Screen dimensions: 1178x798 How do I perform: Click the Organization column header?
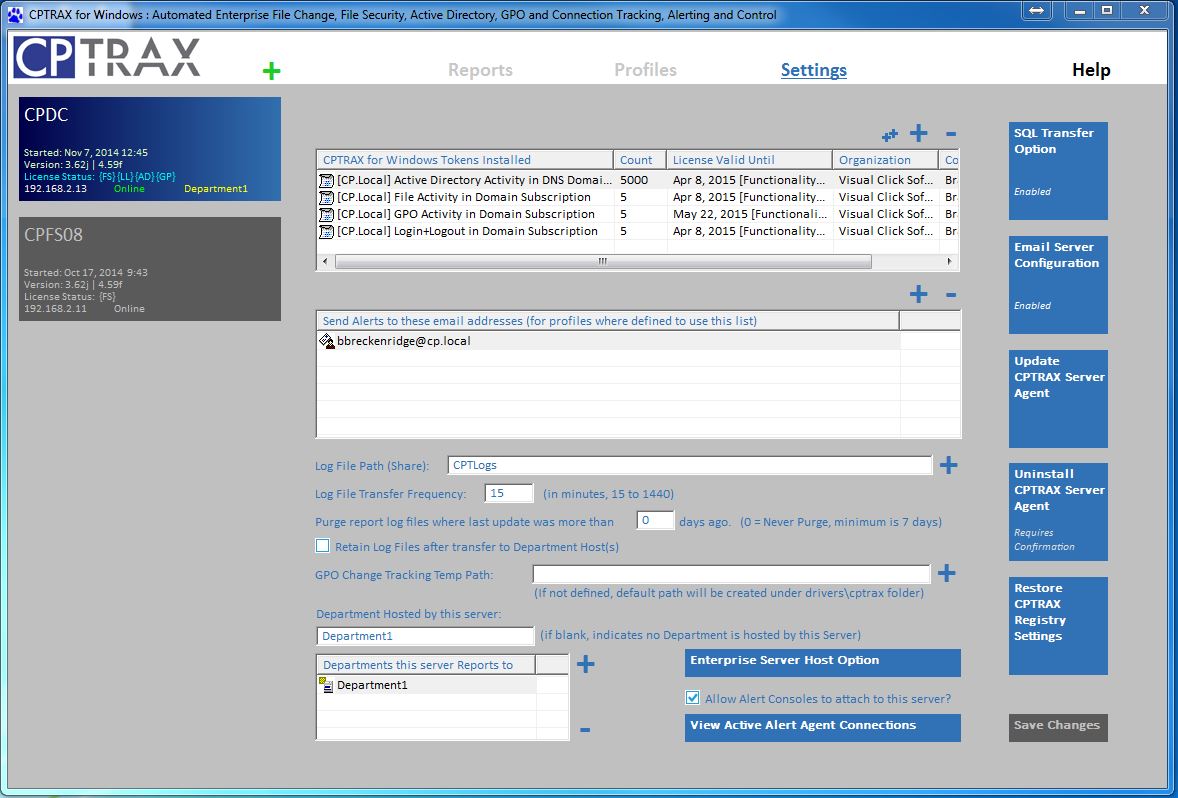(x=885, y=159)
